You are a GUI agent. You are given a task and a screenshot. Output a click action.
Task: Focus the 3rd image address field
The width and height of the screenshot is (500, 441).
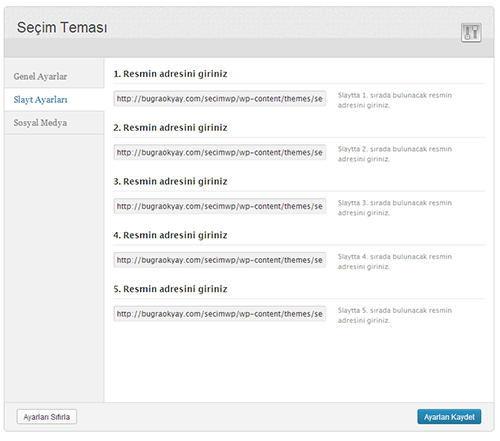click(220, 206)
